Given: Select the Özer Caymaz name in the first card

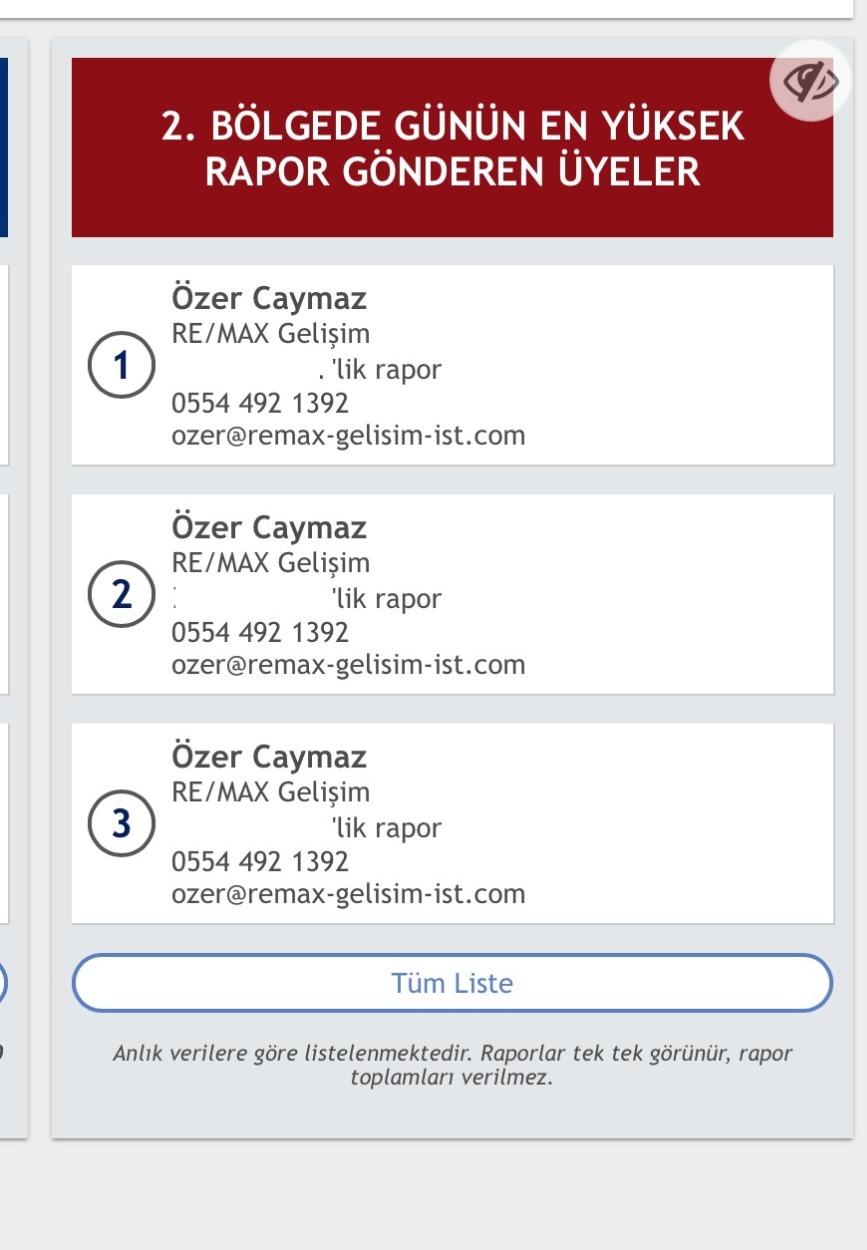Looking at the screenshot, I should 269,299.
